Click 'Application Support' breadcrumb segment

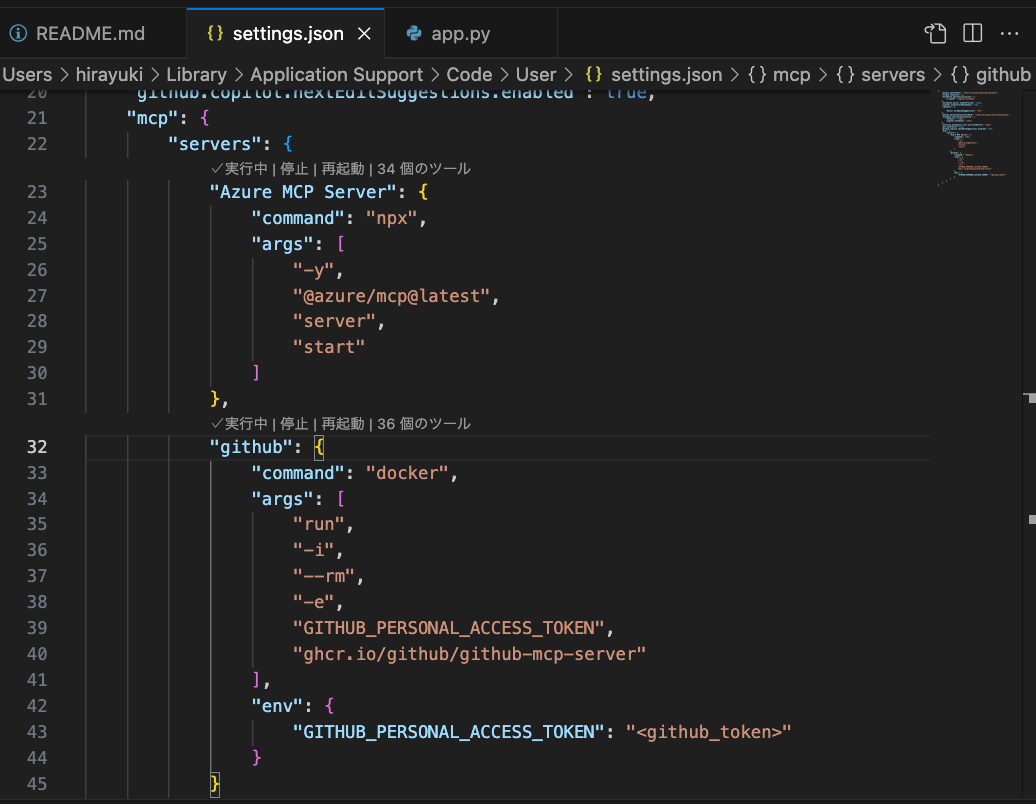[336, 75]
